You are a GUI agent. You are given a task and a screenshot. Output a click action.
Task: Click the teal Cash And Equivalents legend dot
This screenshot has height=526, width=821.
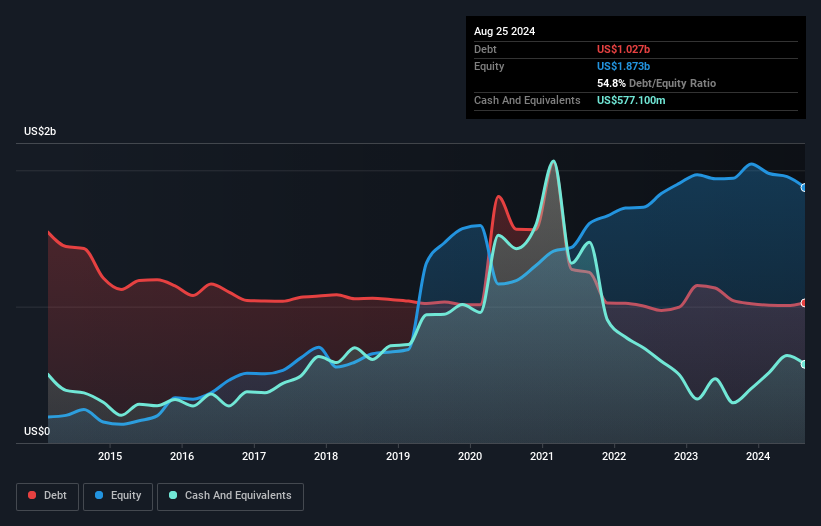173,495
